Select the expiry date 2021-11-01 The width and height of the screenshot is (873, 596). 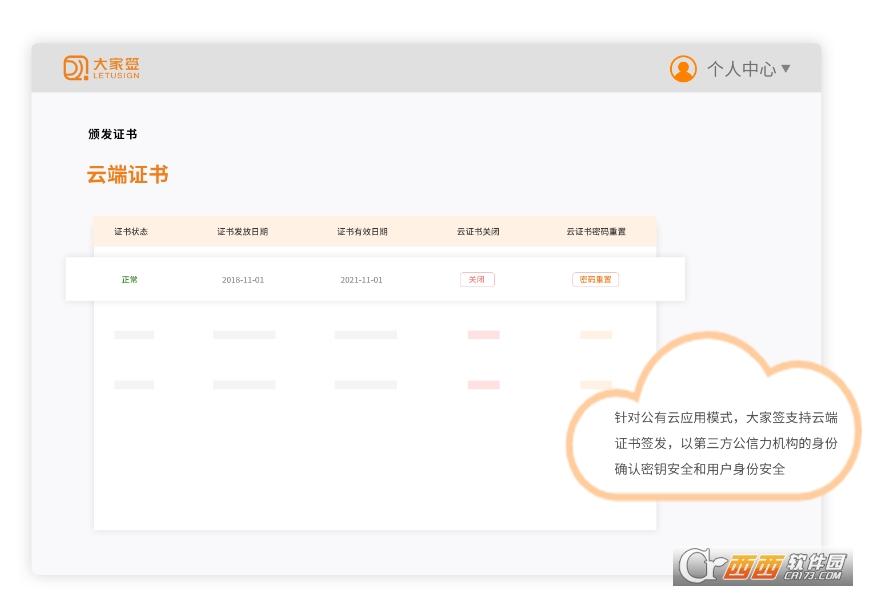pos(361,280)
